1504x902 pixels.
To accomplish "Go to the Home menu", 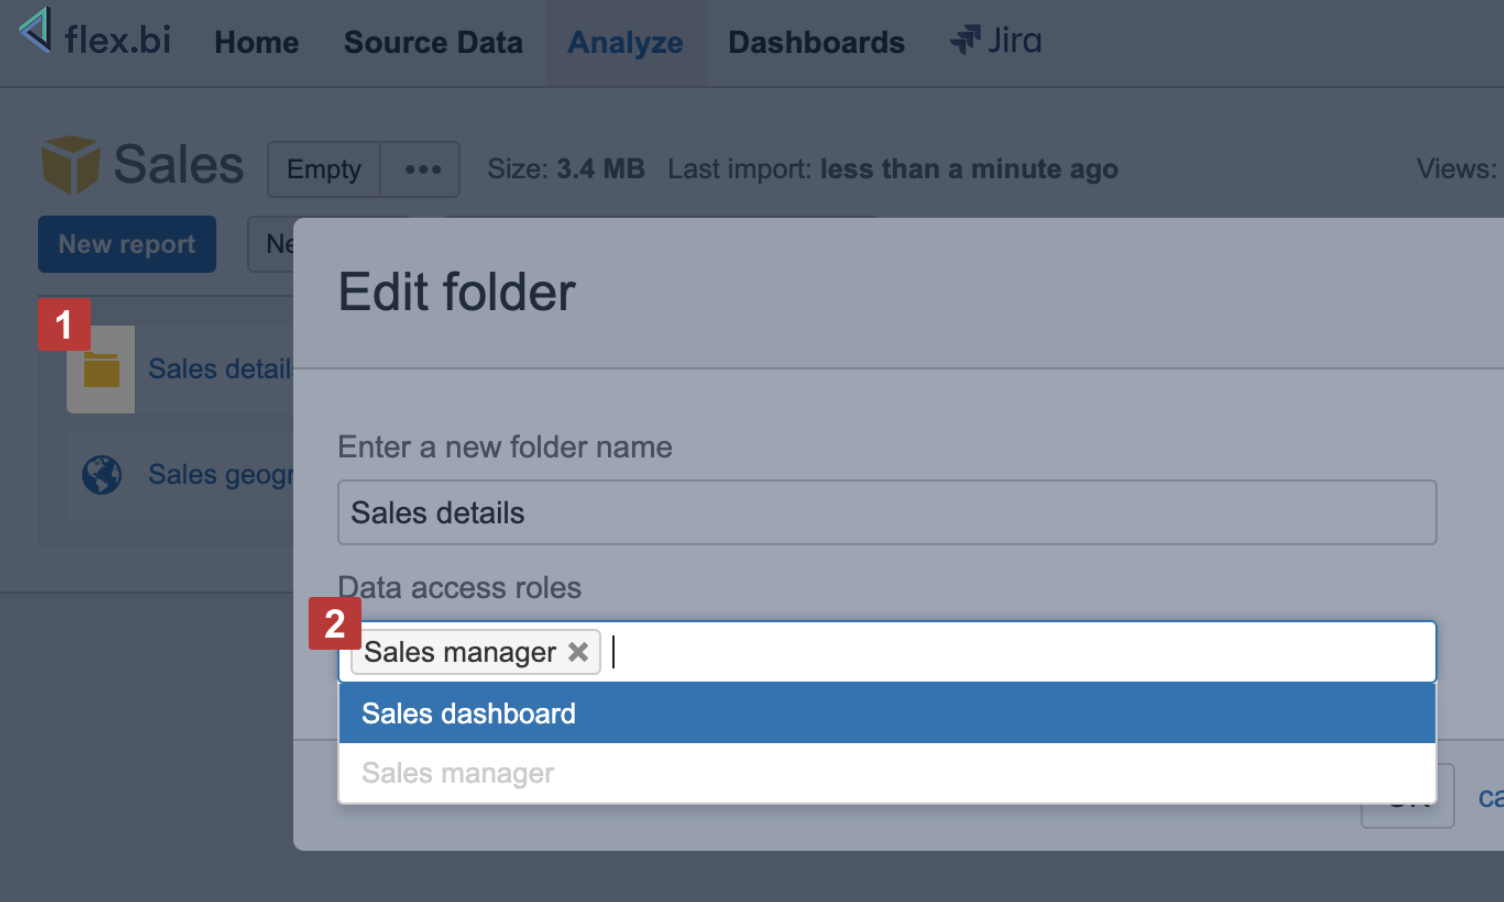I will (x=256, y=43).
